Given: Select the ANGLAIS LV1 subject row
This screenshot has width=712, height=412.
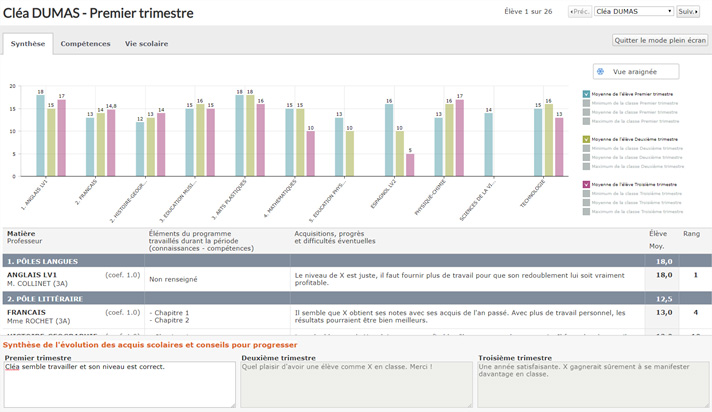Looking at the screenshot, I should 356,279.
